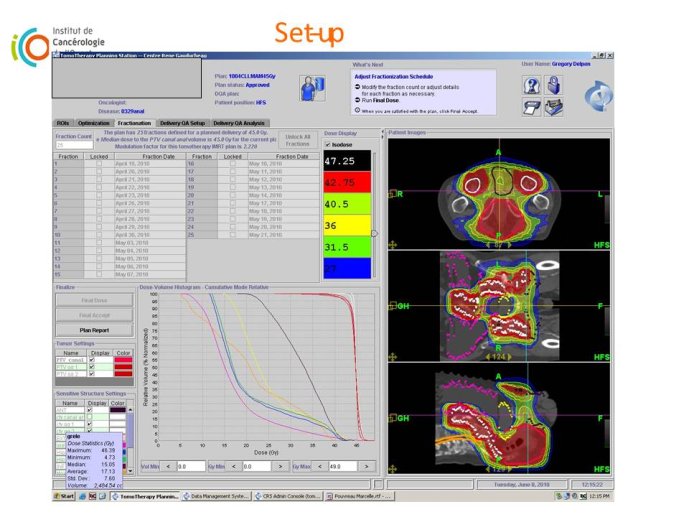Toggle the Isodose checkbox
689x517 pixels.
327,145
